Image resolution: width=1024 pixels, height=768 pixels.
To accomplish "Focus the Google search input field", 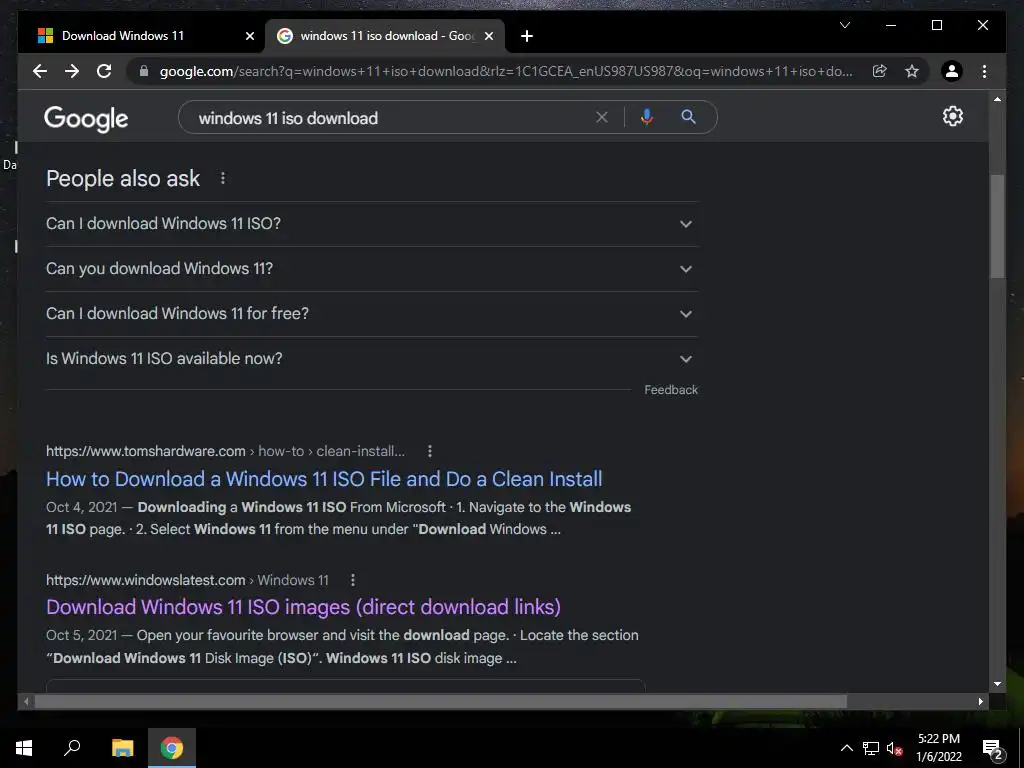I will [x=392, y=118].
